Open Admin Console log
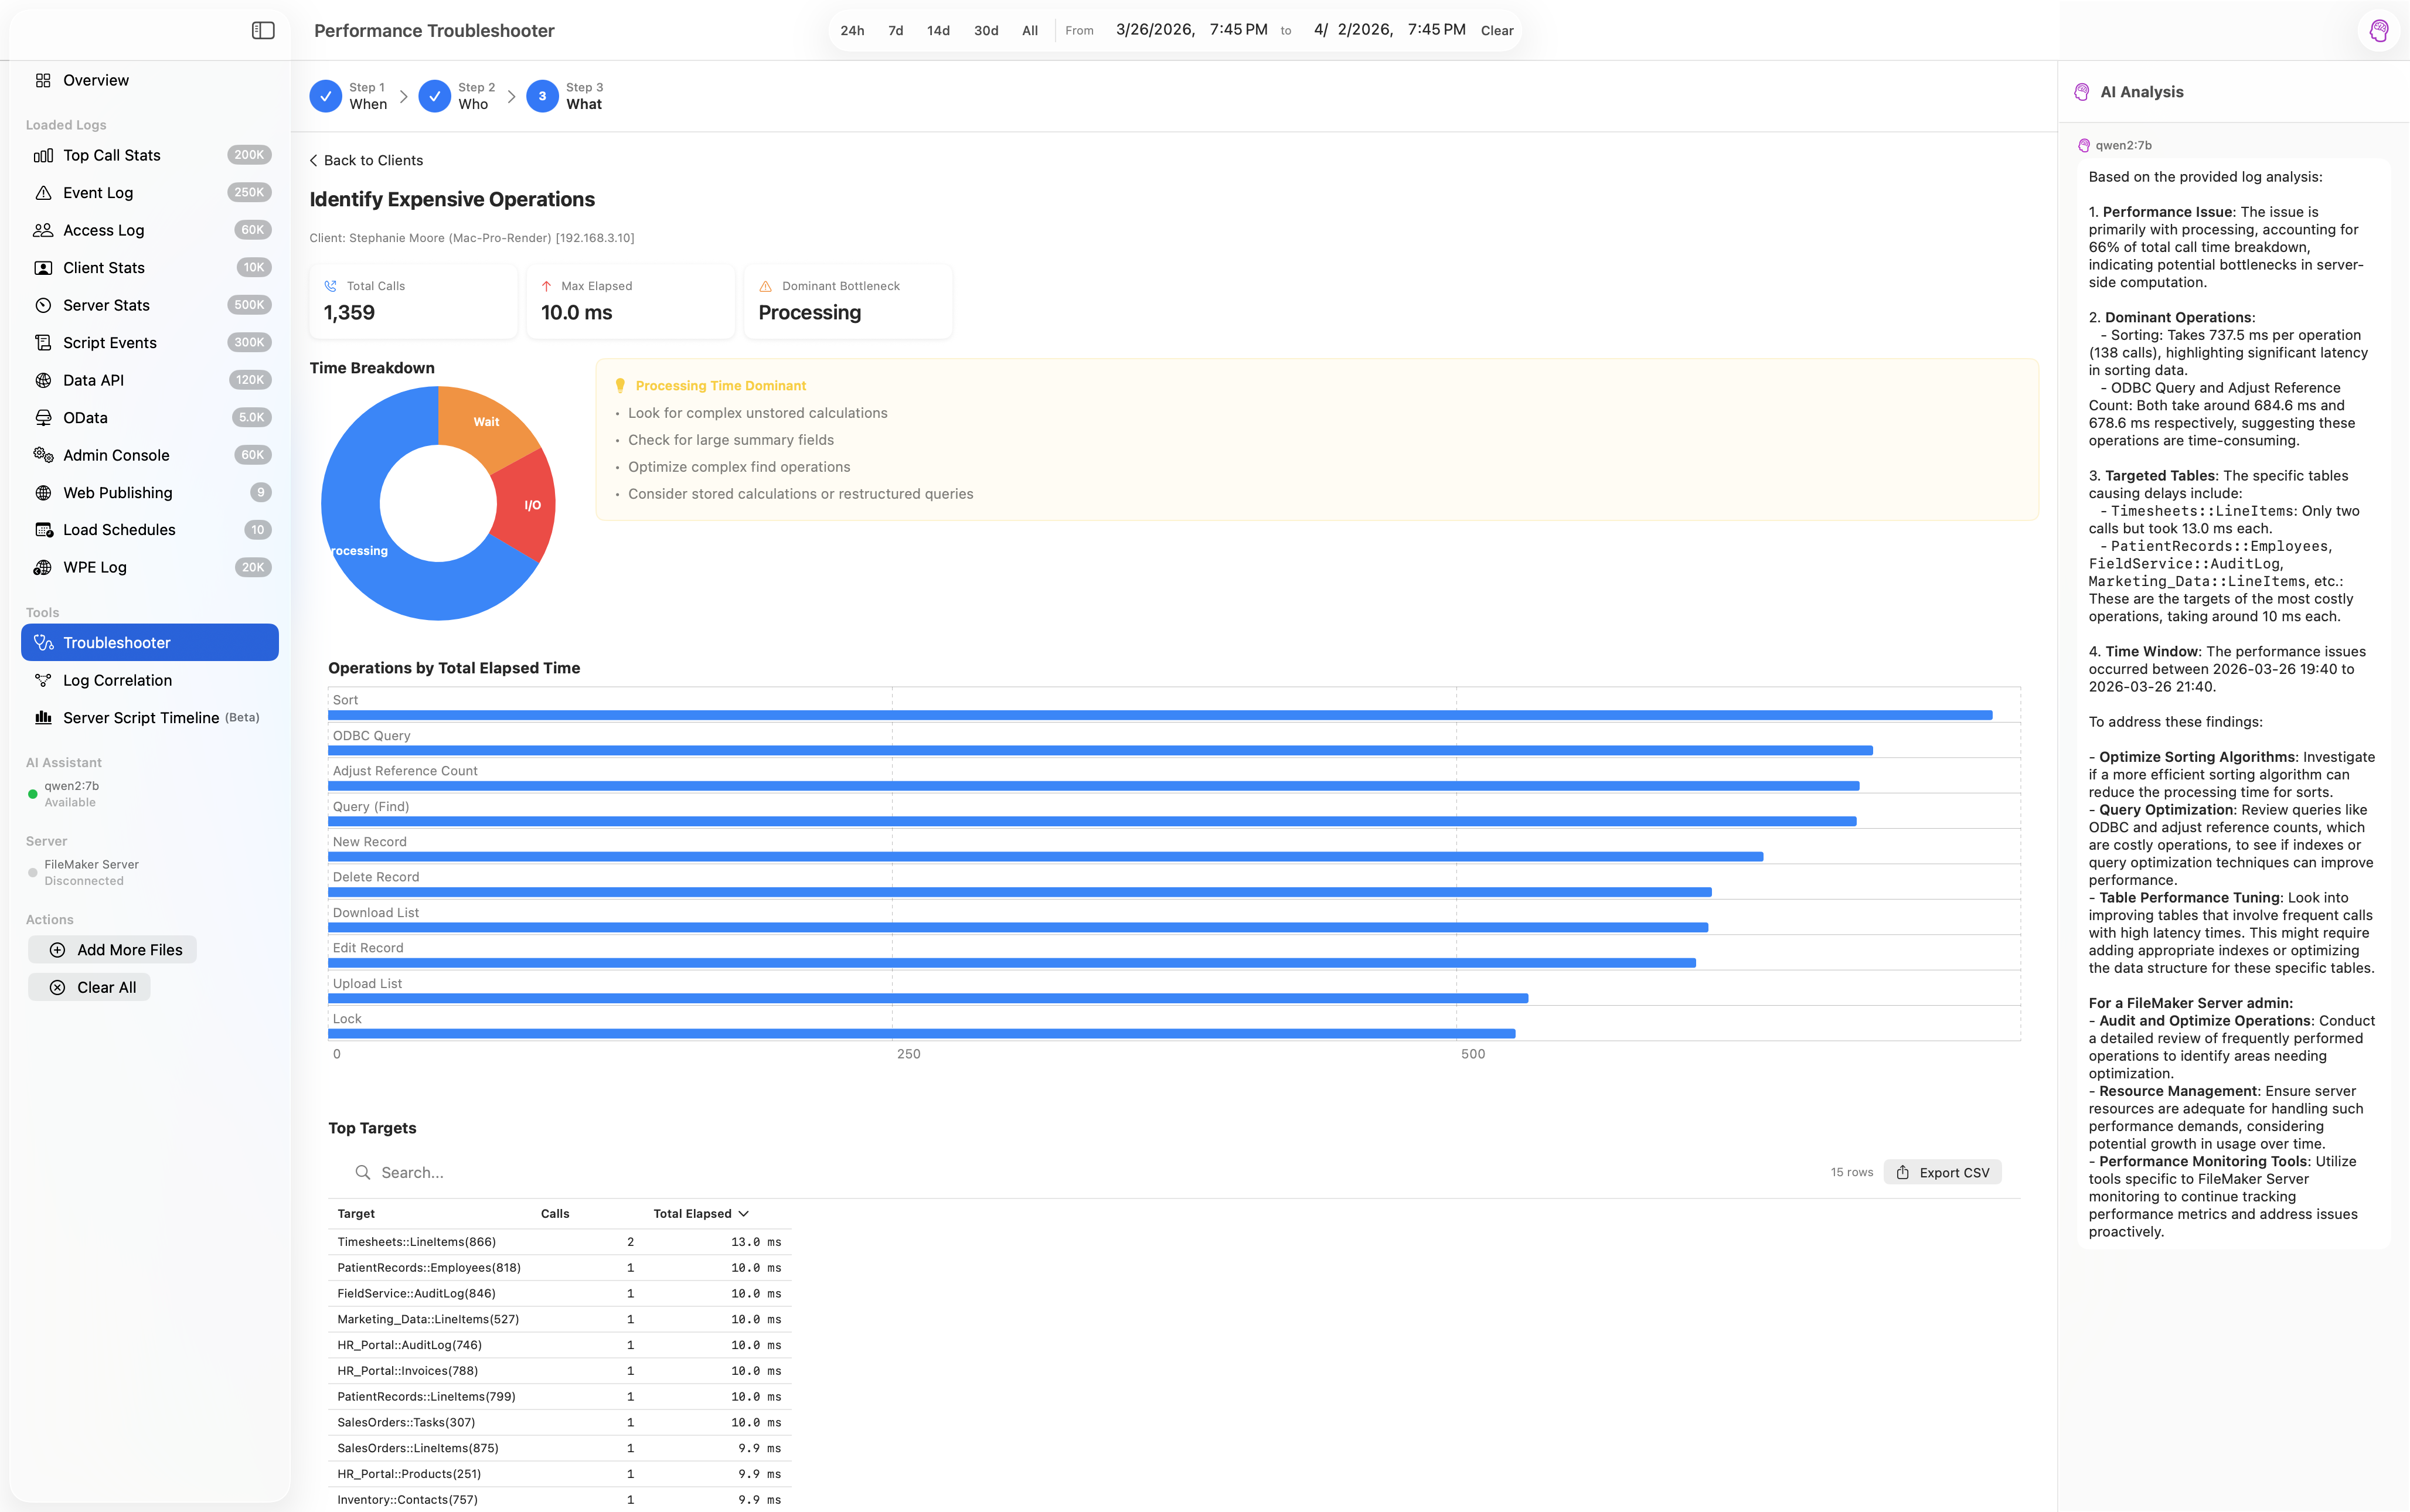The height and width of the screenshot is (1512, 2410). (116, 455)
